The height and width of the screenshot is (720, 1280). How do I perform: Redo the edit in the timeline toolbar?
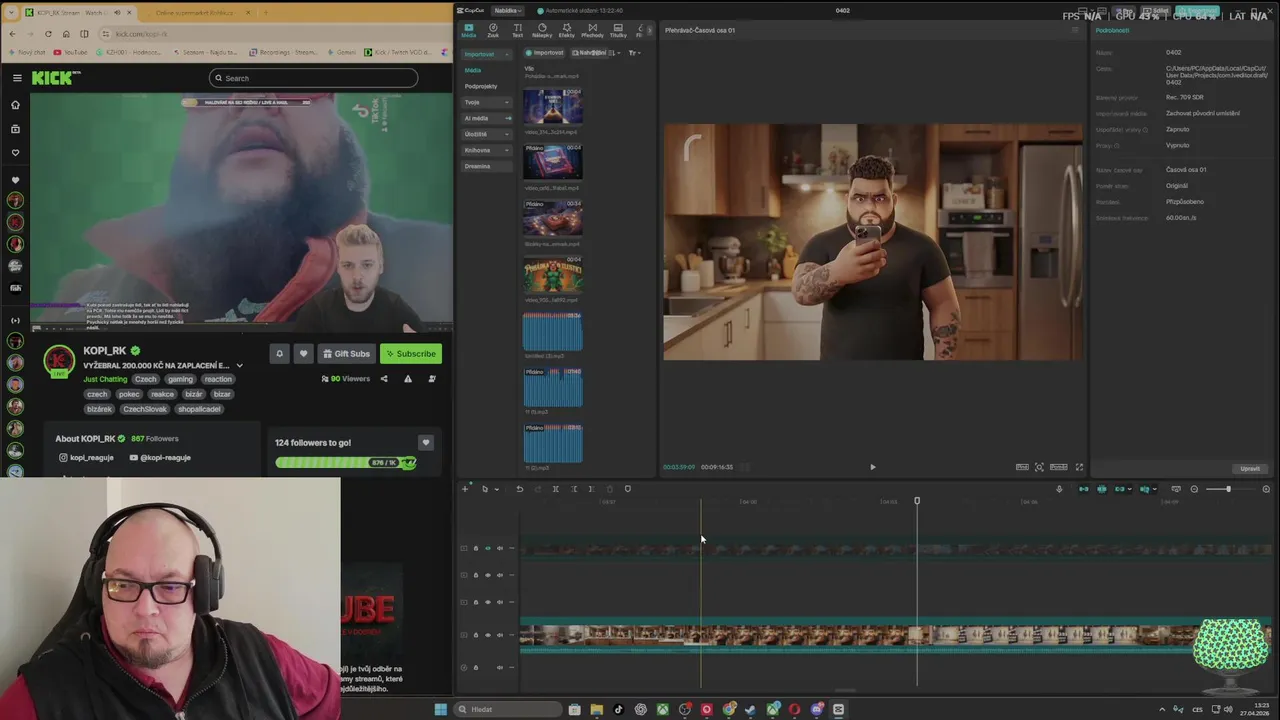(537, 489)
